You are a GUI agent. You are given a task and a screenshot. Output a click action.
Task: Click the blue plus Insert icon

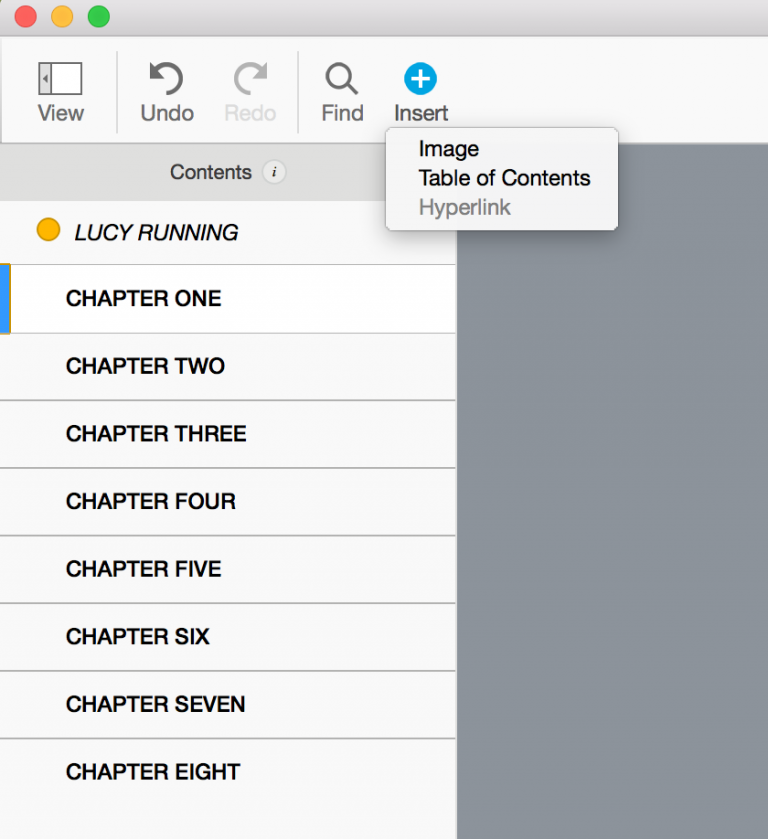420,78
